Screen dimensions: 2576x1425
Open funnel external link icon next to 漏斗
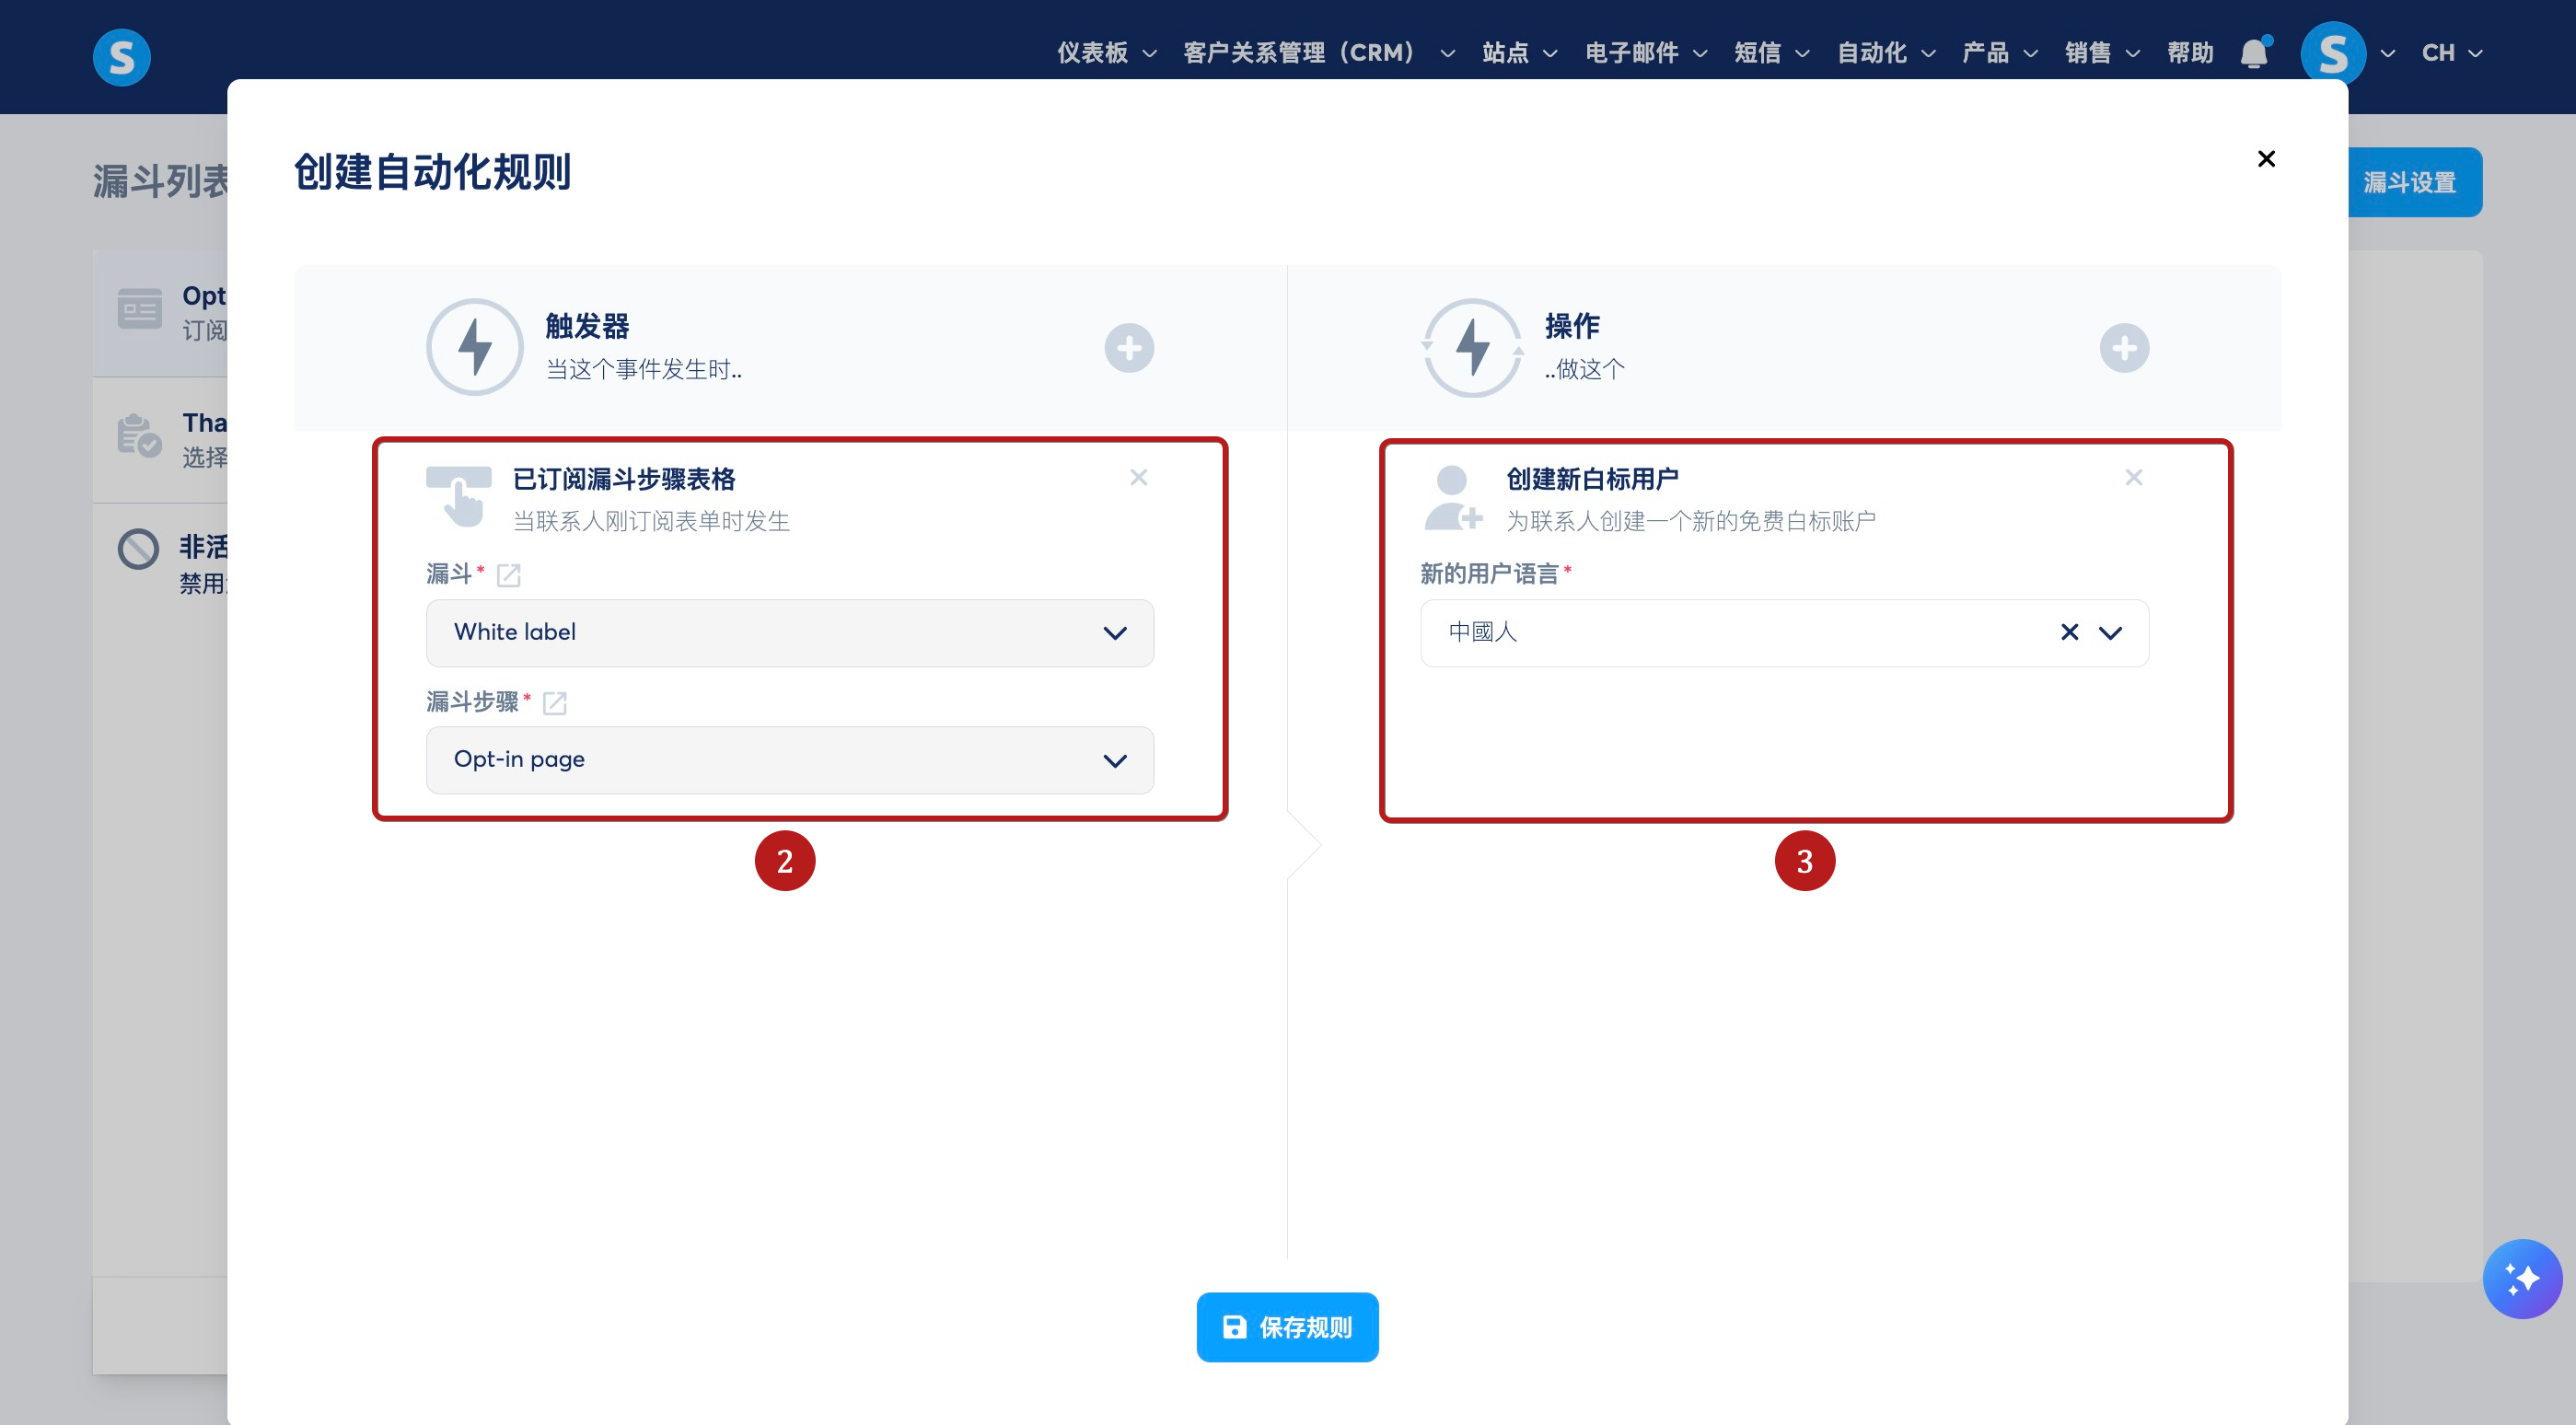tap(509, 575)
